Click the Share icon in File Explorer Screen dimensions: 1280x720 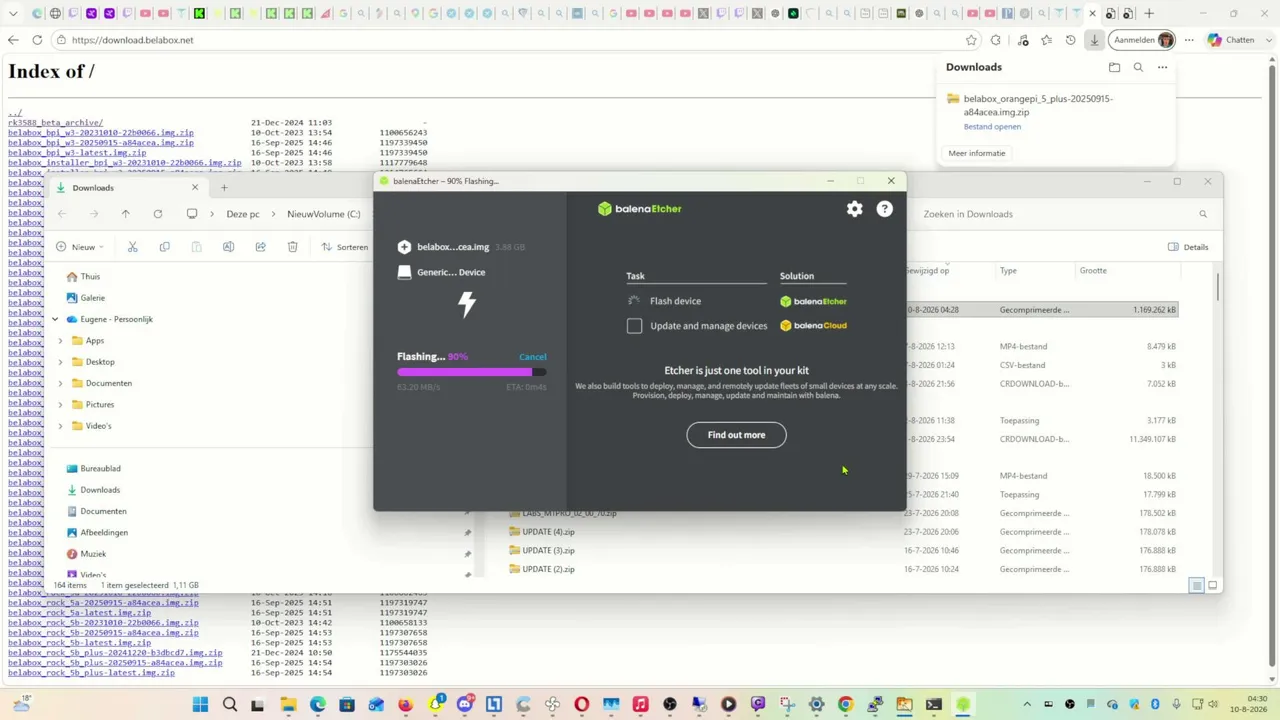coord(260,247)
